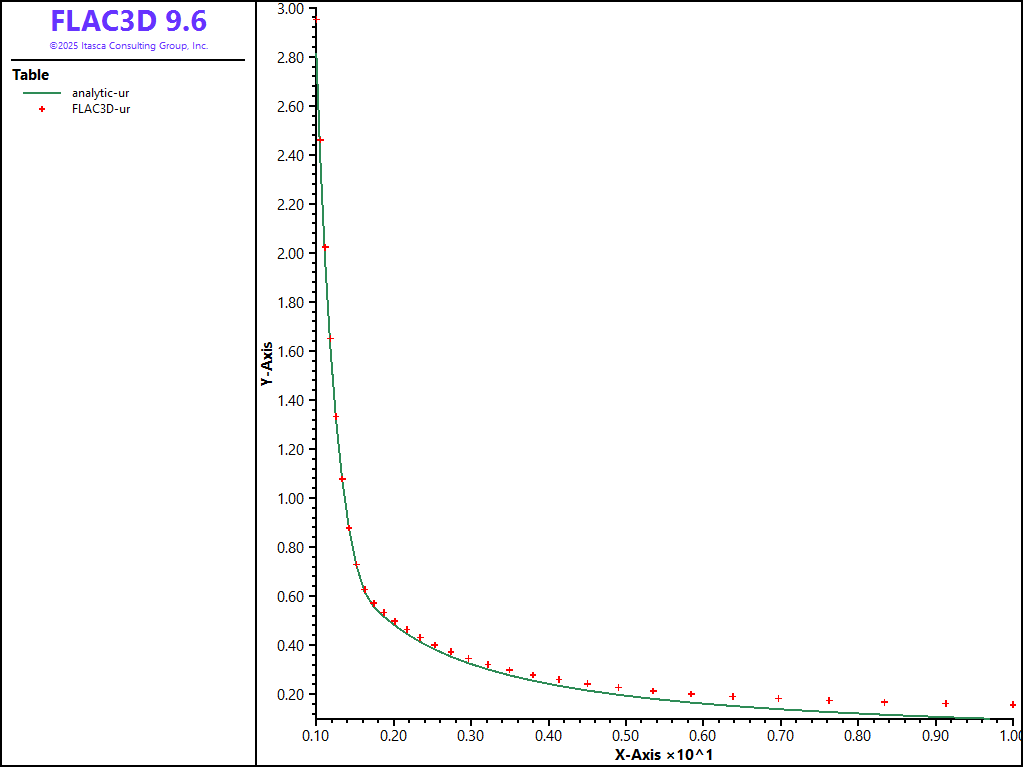Select the FLAC3D-ur legend label

coord(101,109)
